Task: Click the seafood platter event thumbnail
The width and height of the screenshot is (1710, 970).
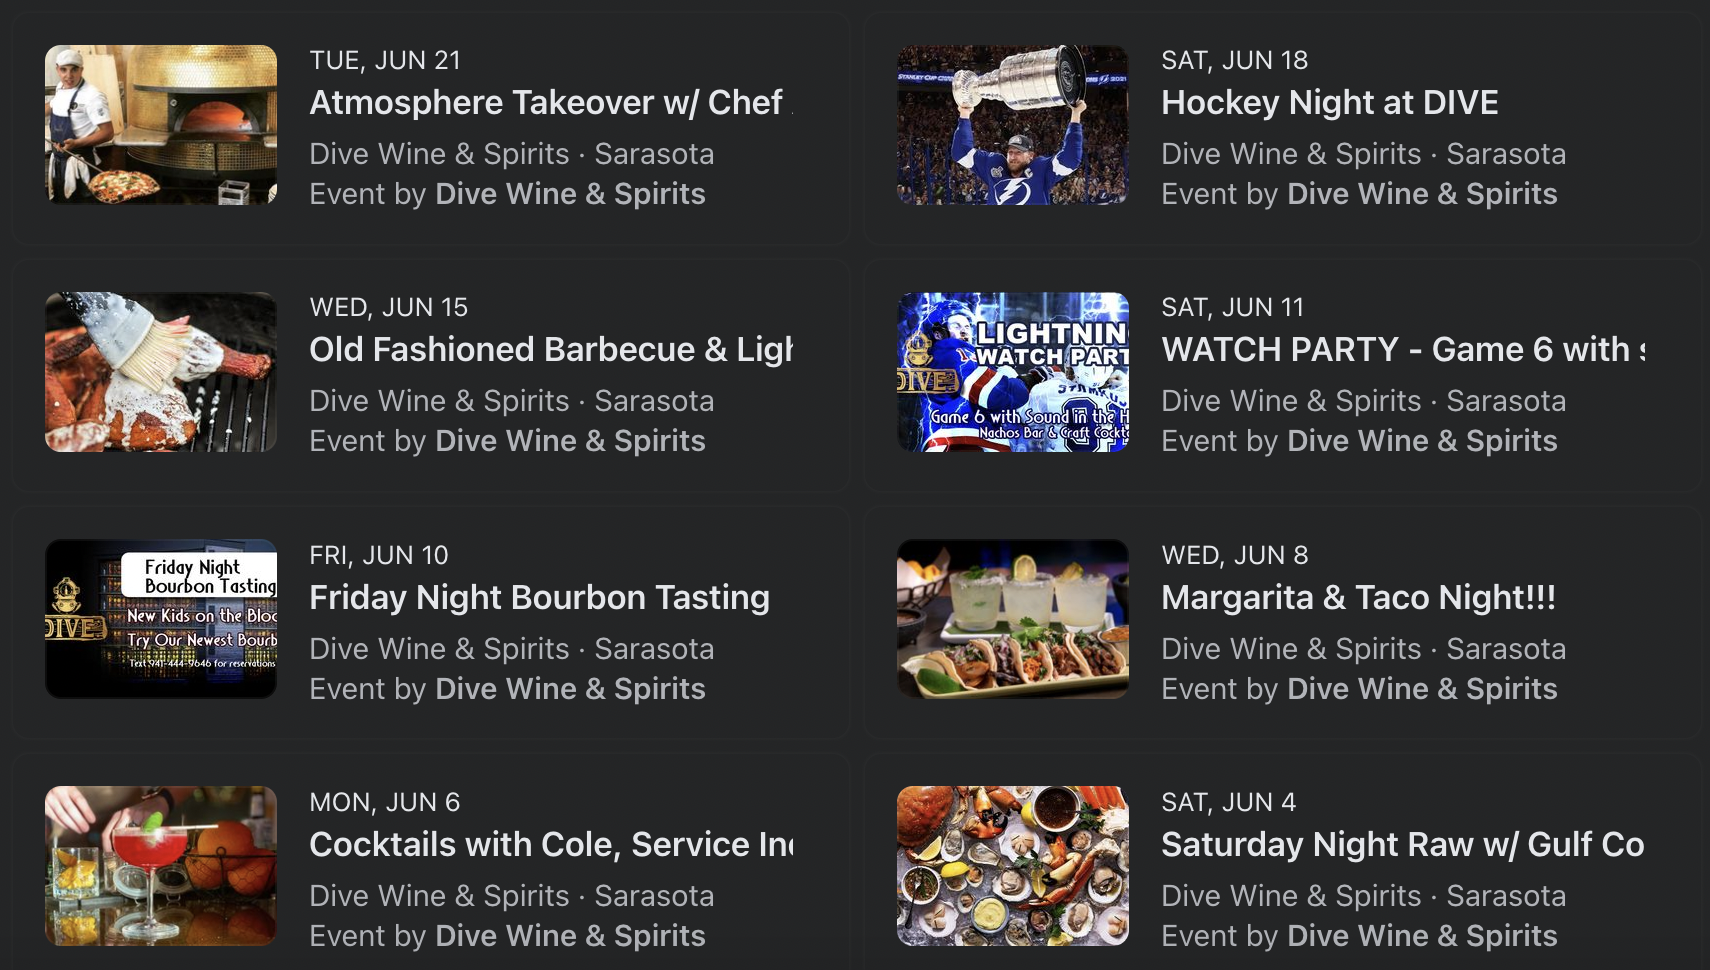Action: coord(1012,865)
